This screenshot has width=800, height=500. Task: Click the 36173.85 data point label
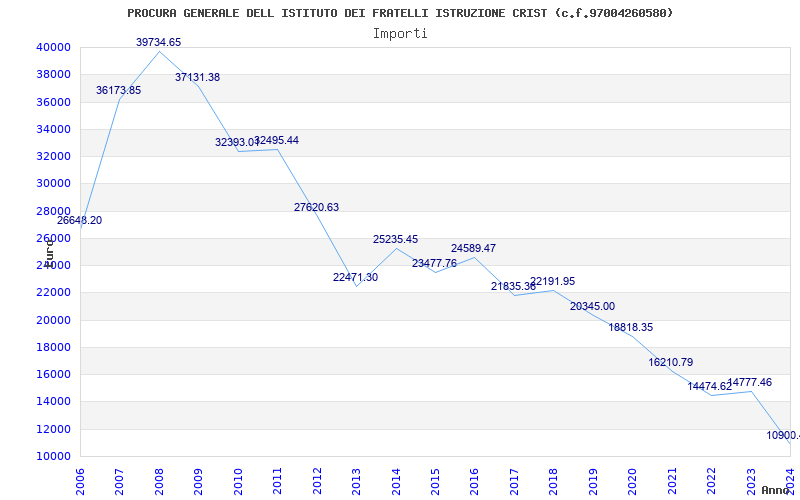pyautogui.click(x=118, y=90)
